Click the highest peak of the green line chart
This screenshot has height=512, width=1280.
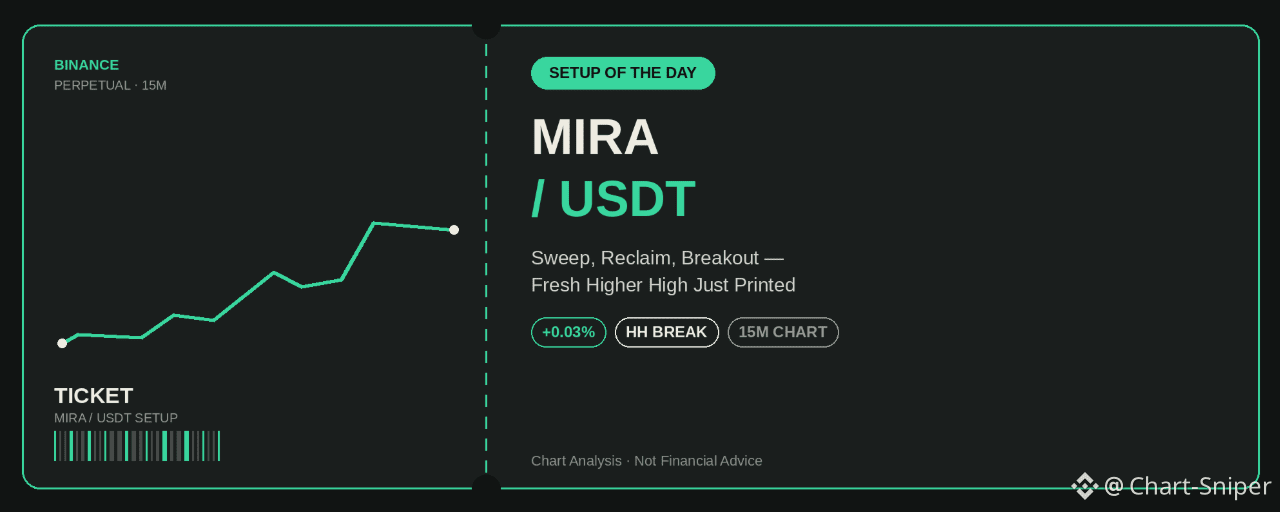point(374,223)
